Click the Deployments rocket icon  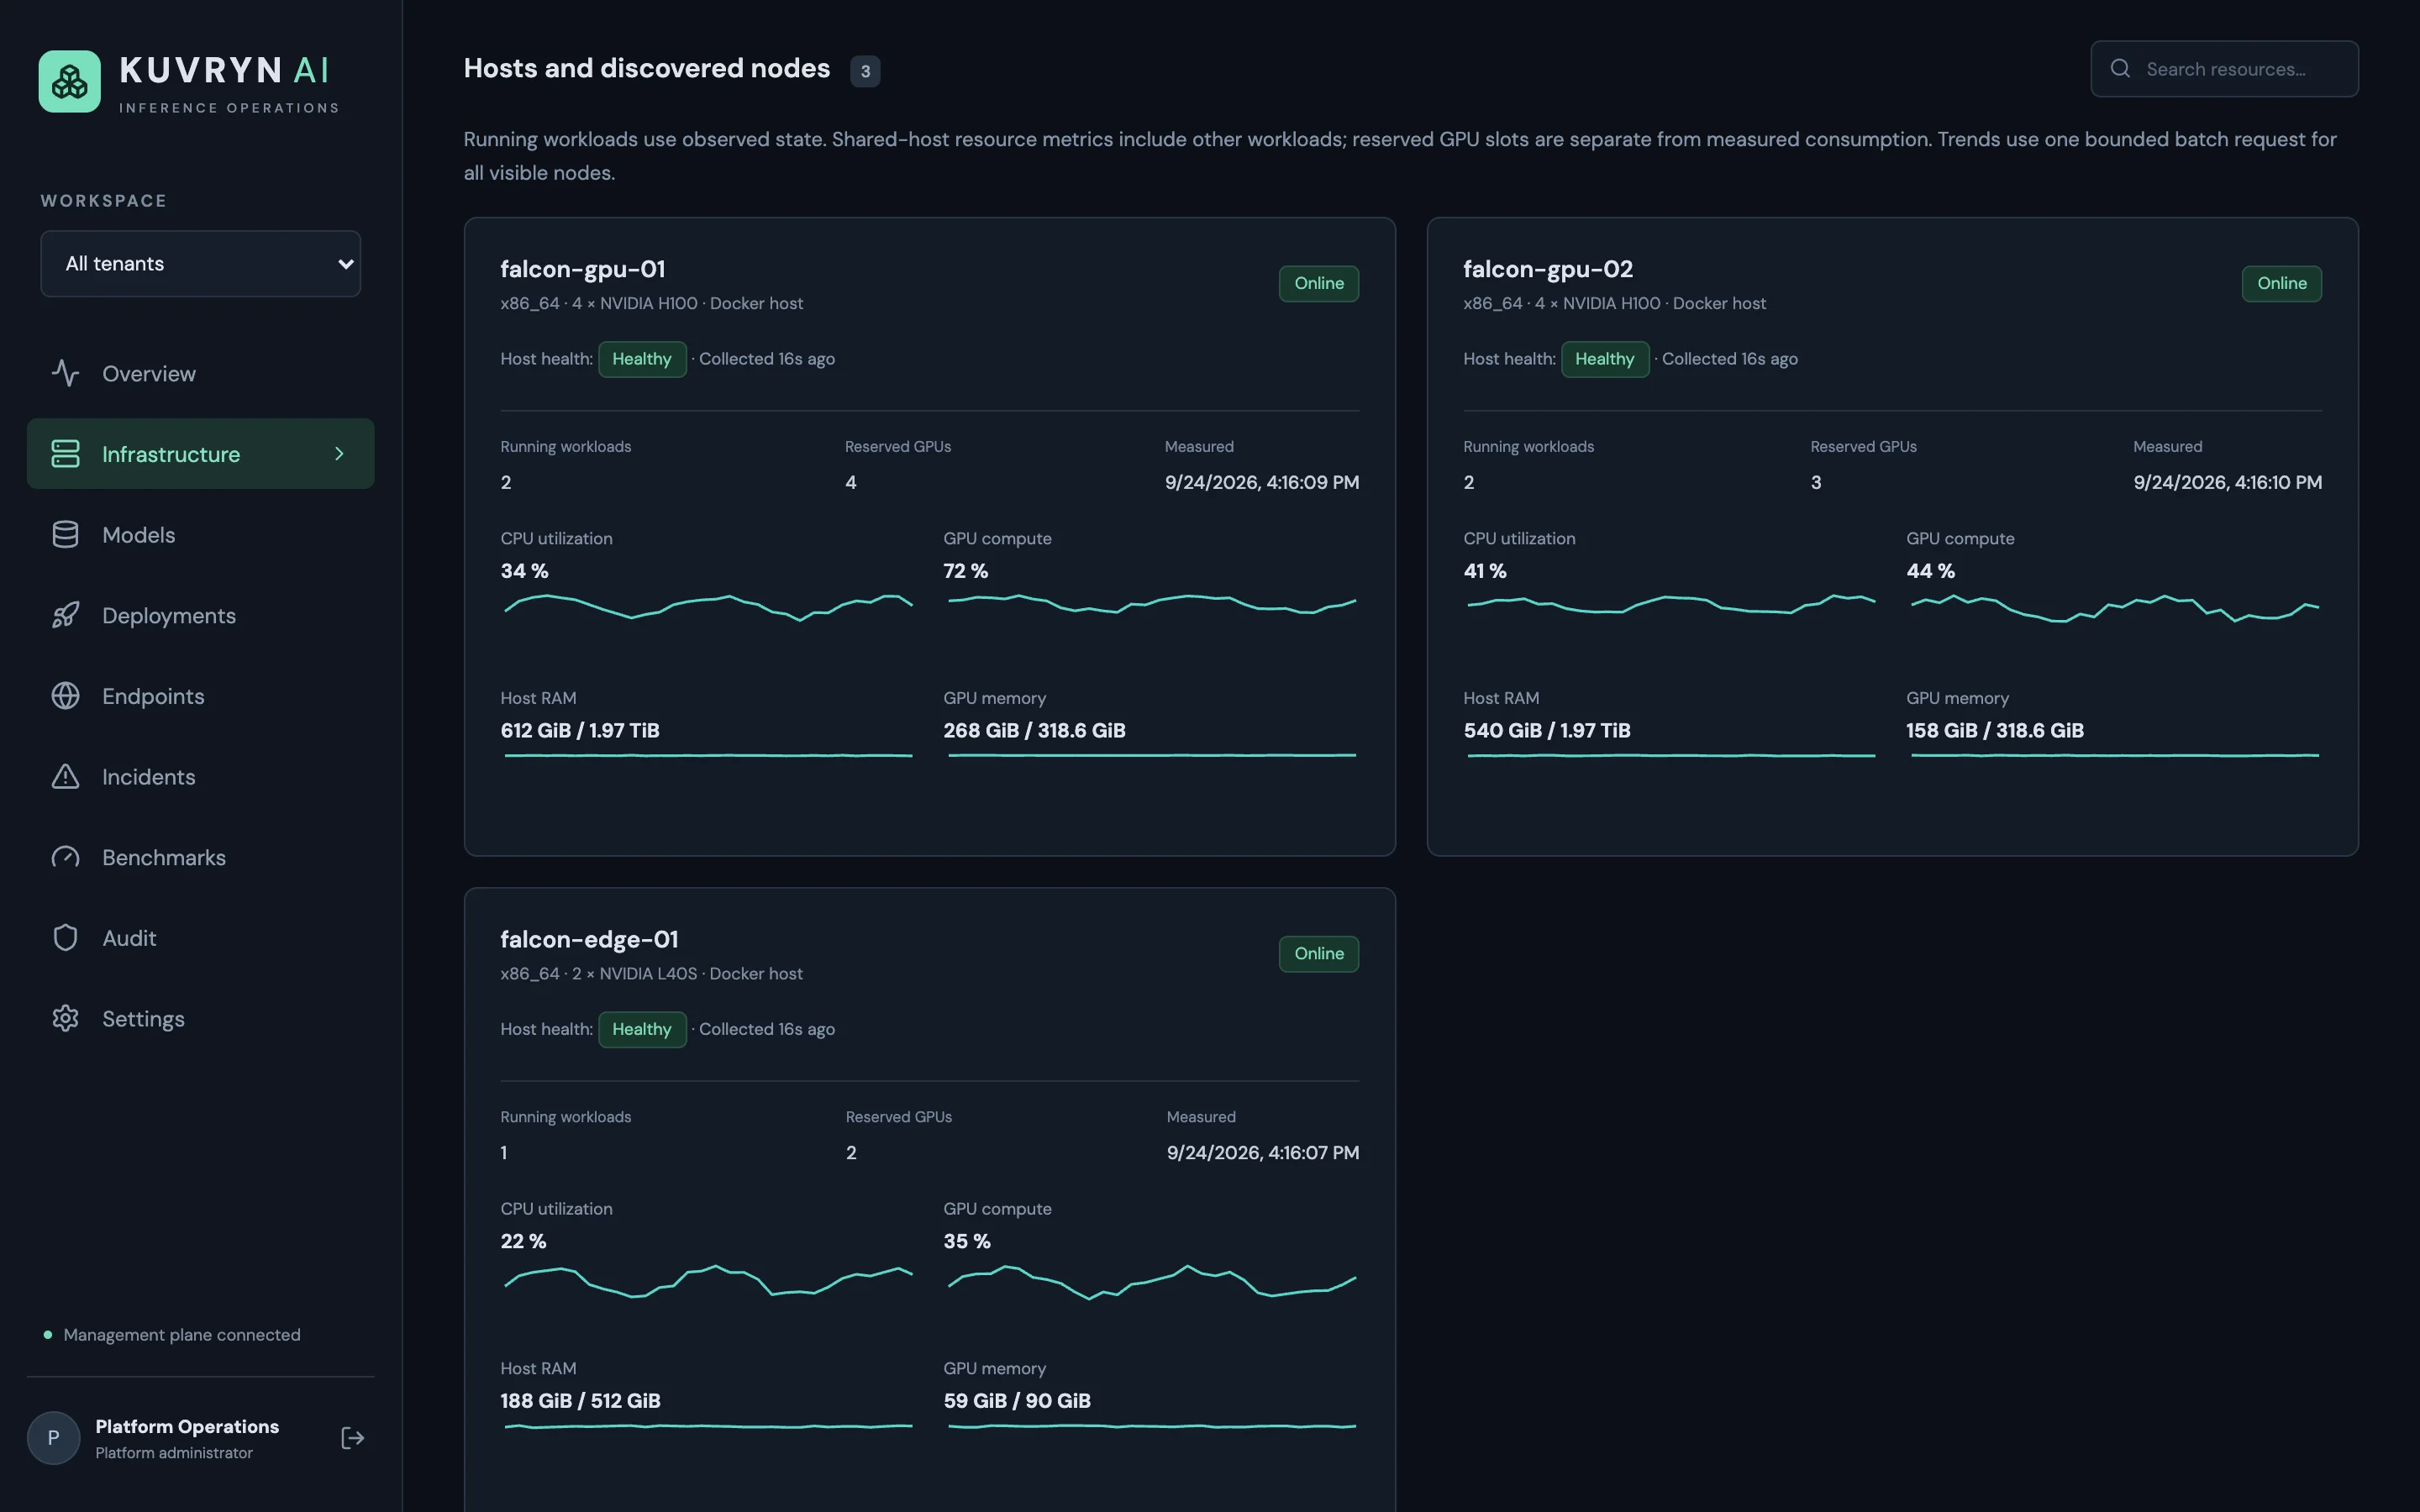[65, 615]
